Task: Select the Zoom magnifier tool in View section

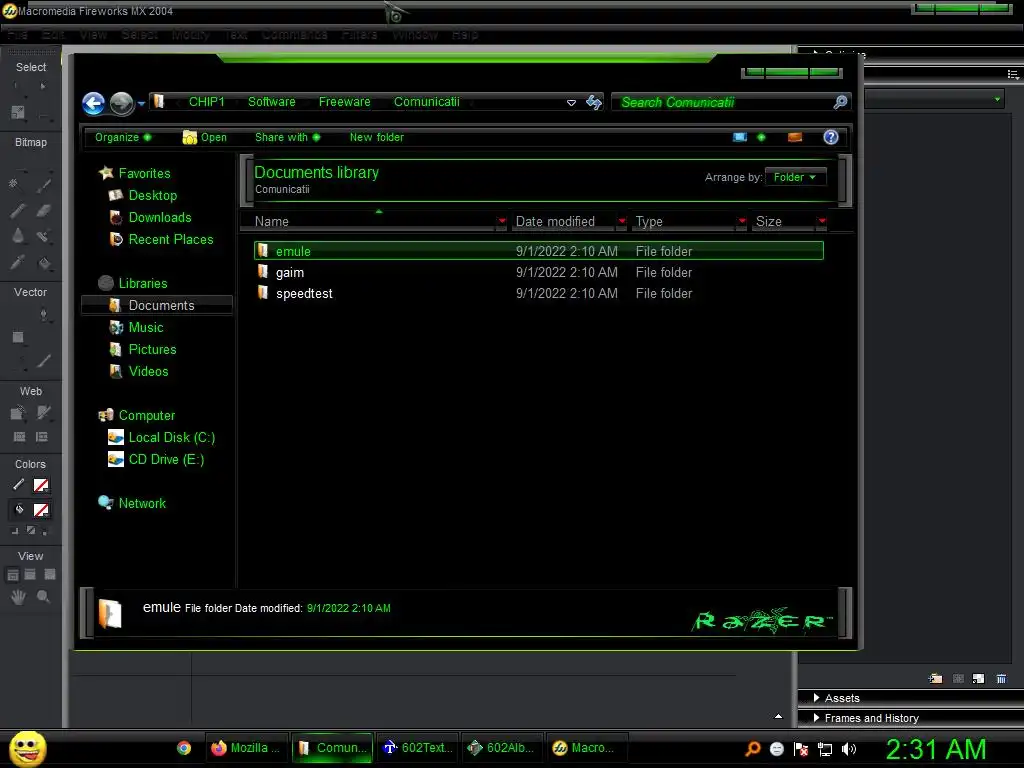Action: coord(44,596)
